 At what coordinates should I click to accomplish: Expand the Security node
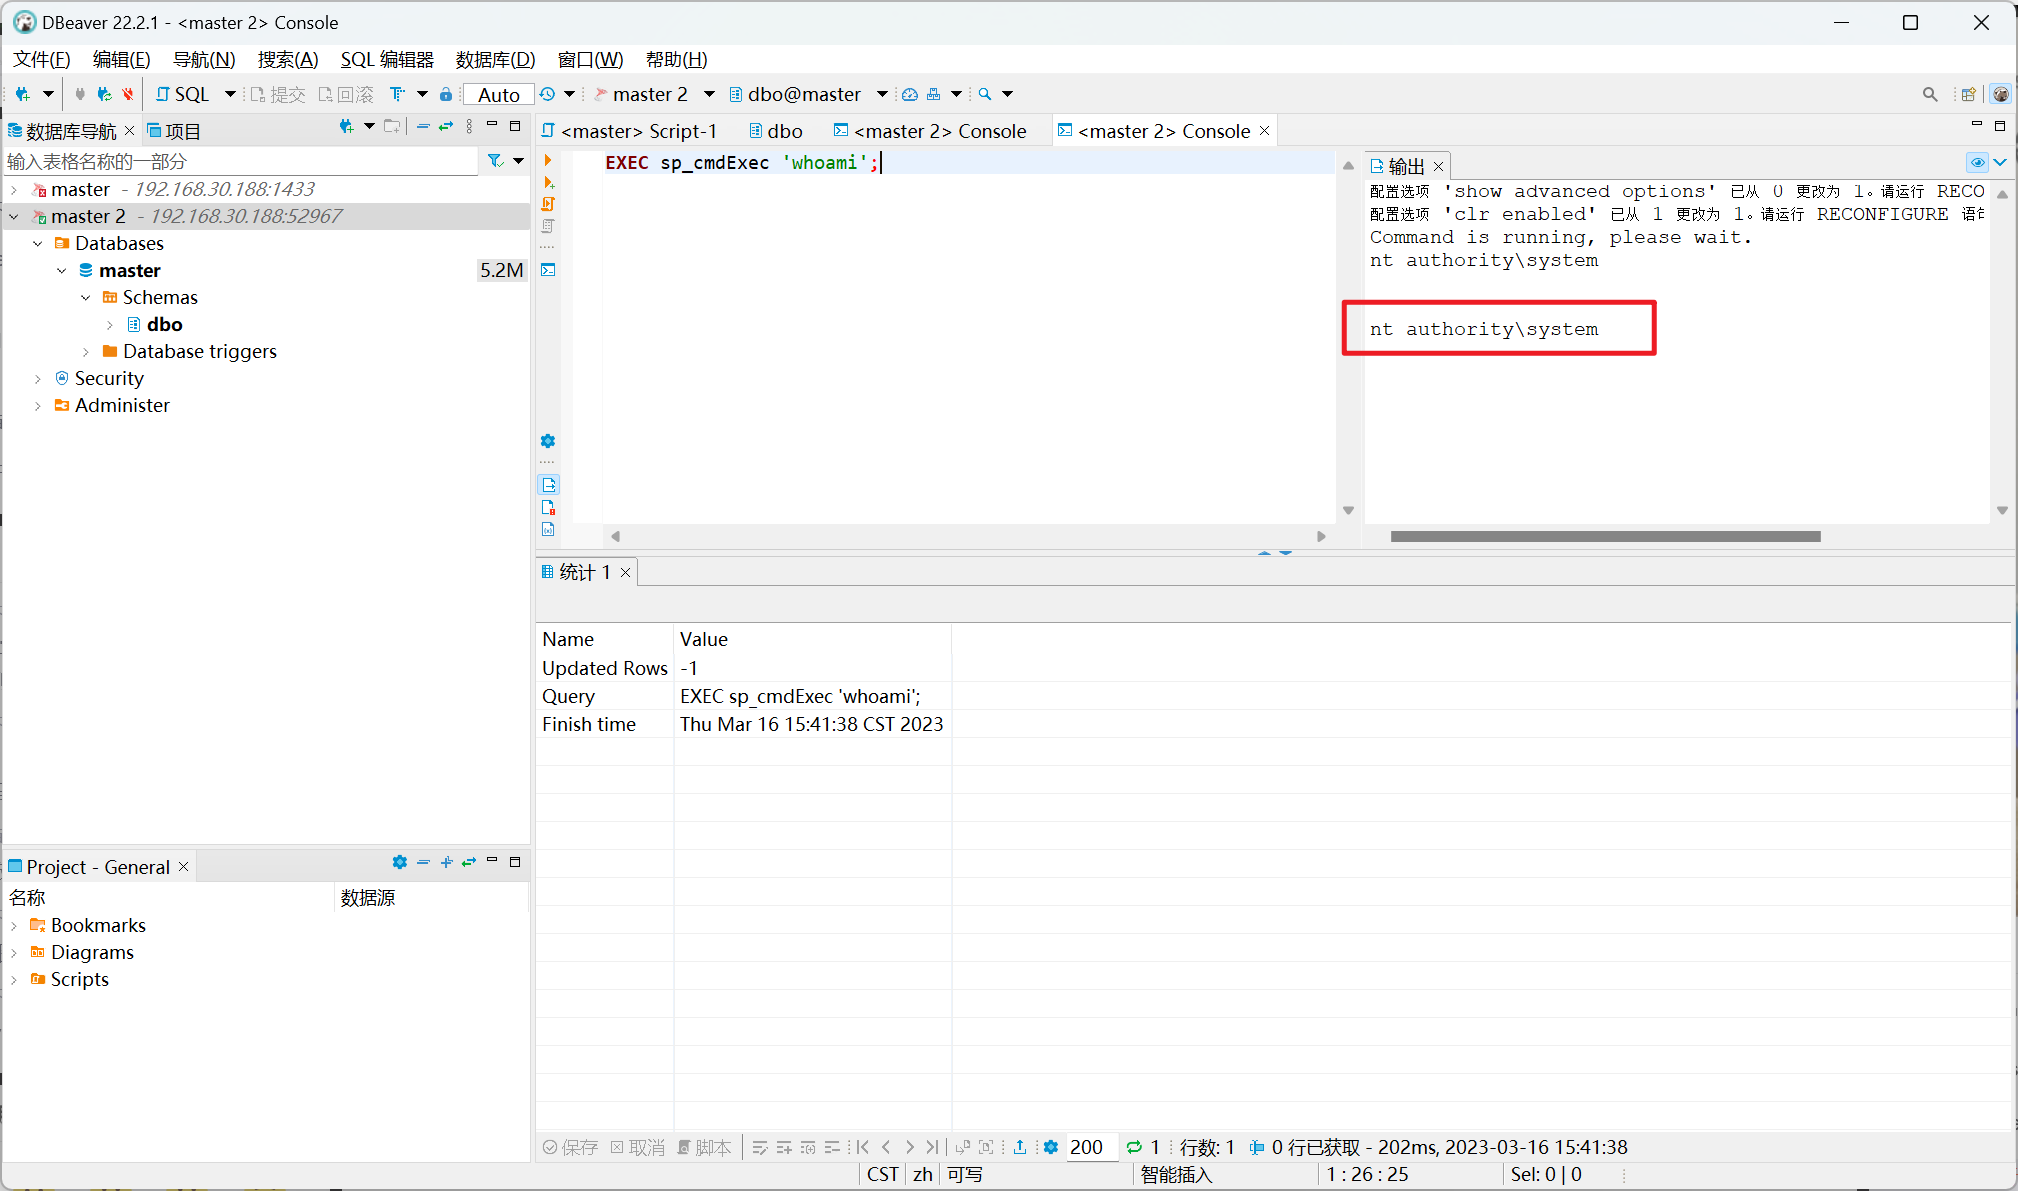[x=38, y=378]
